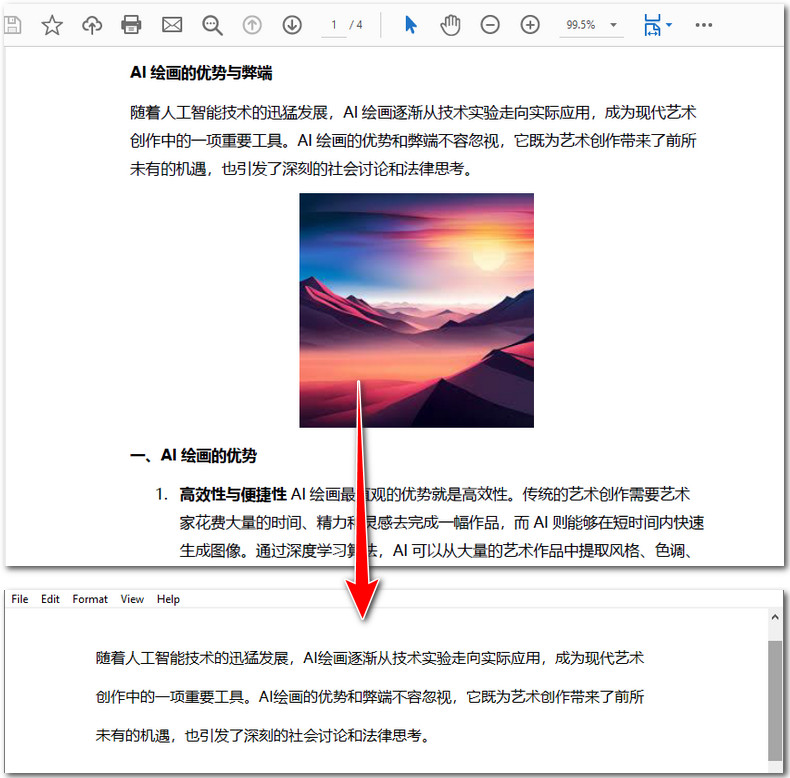Image resolution: width=790 pixels, height=778 pixels.
Task: Open the Notepad Edit menu
Action: [x=50, y=599]
